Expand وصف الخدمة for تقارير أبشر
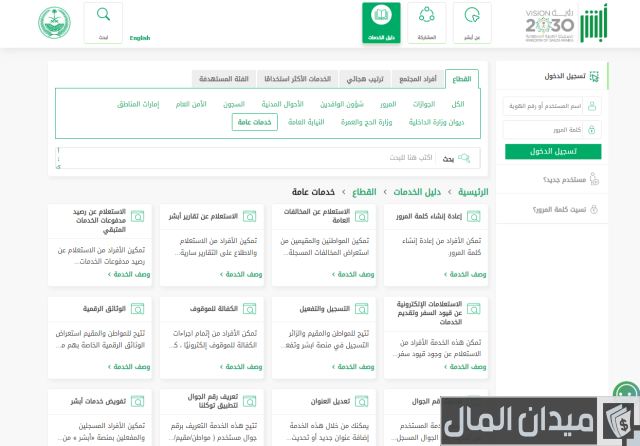Screen dimensions: 640x446 [x=241, y=274]
